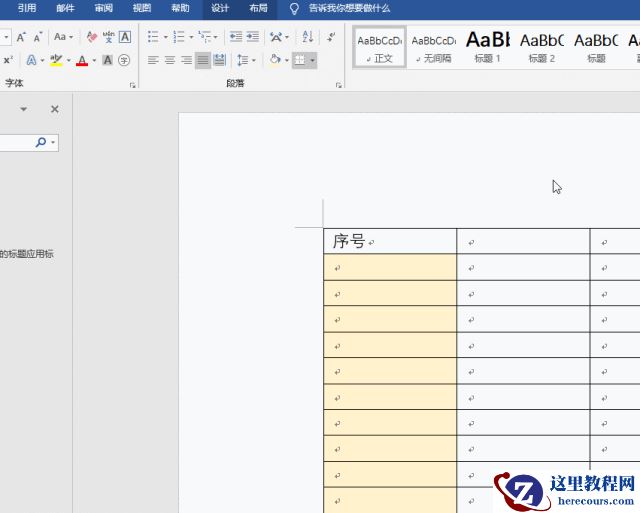Screen dimensions: 640x513
Task: Clear all formatting with the eraser icon
Action: coord(92,37)
